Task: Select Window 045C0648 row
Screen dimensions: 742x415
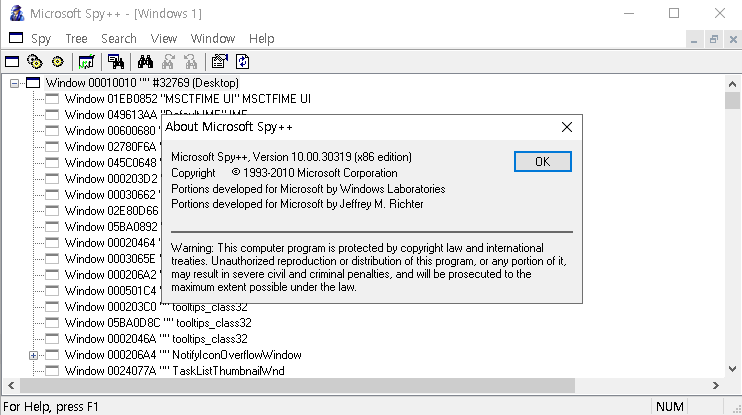Action: (x=112, y=163)
